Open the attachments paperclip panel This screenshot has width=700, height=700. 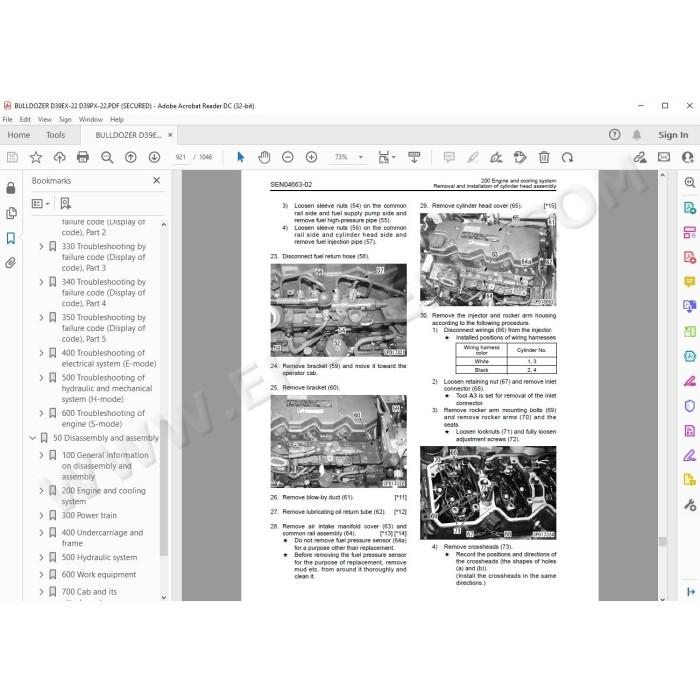pos(11,263)
